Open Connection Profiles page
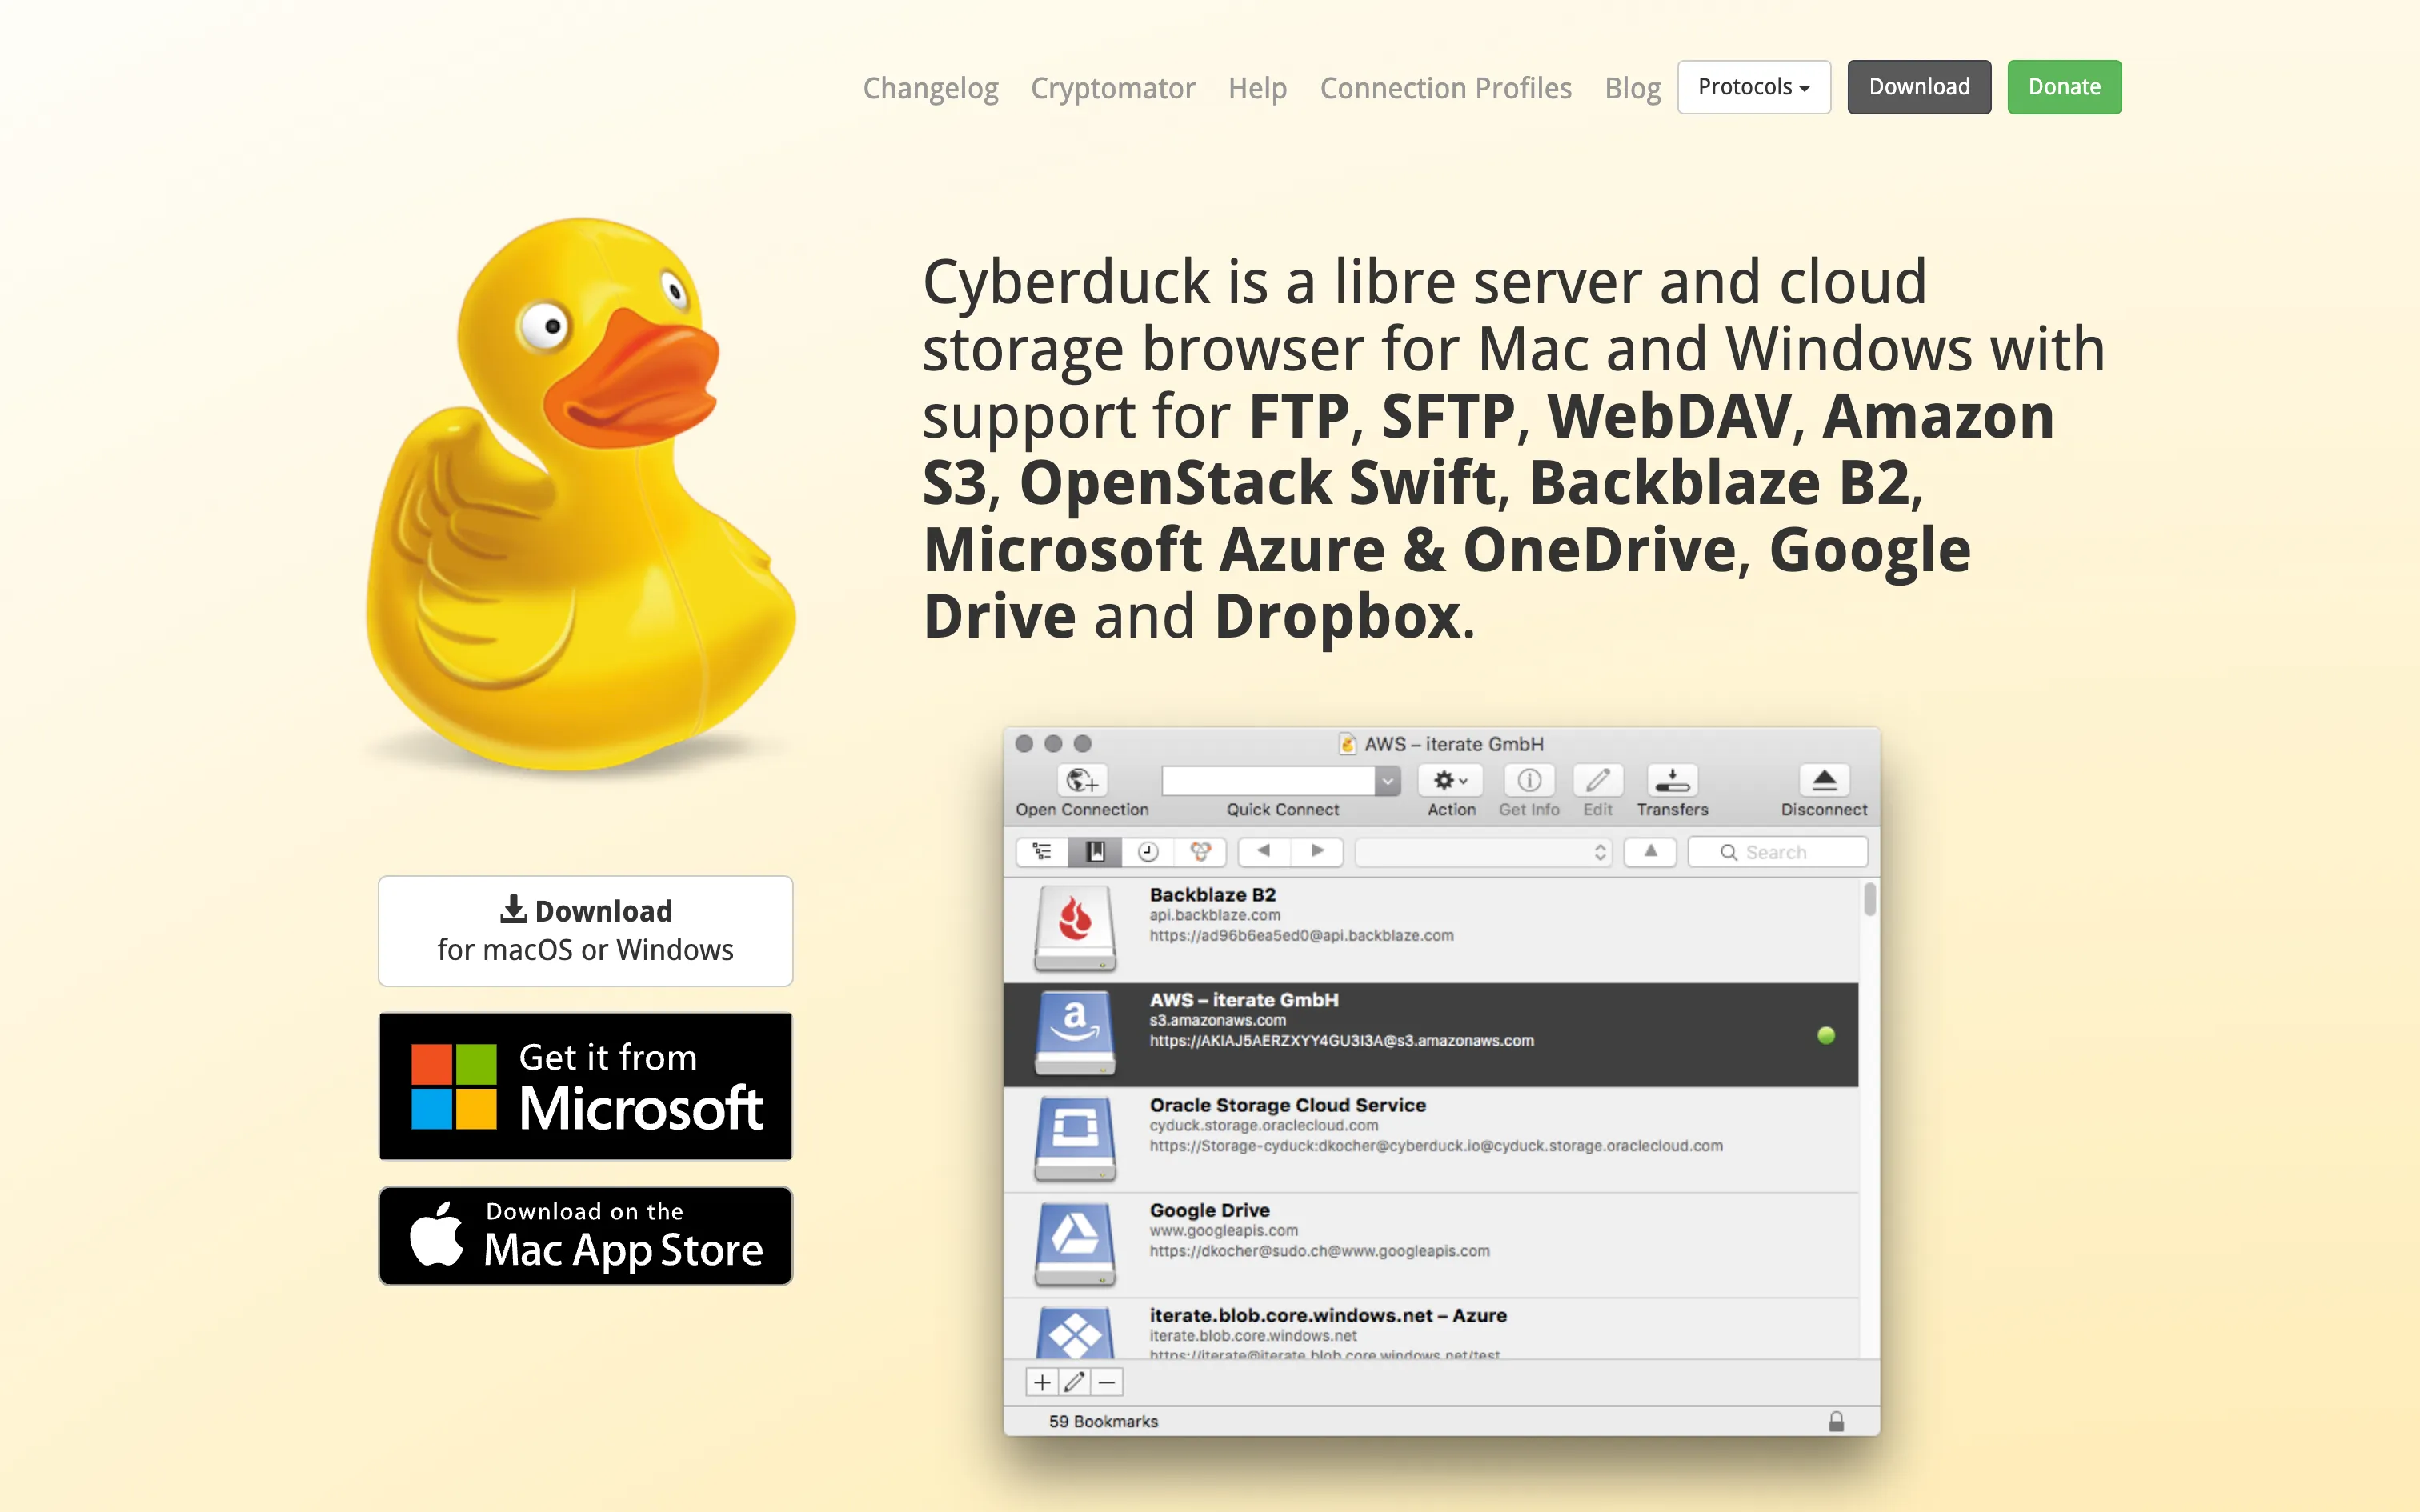The image size is (2420, 1512). tap(1445, 88)
